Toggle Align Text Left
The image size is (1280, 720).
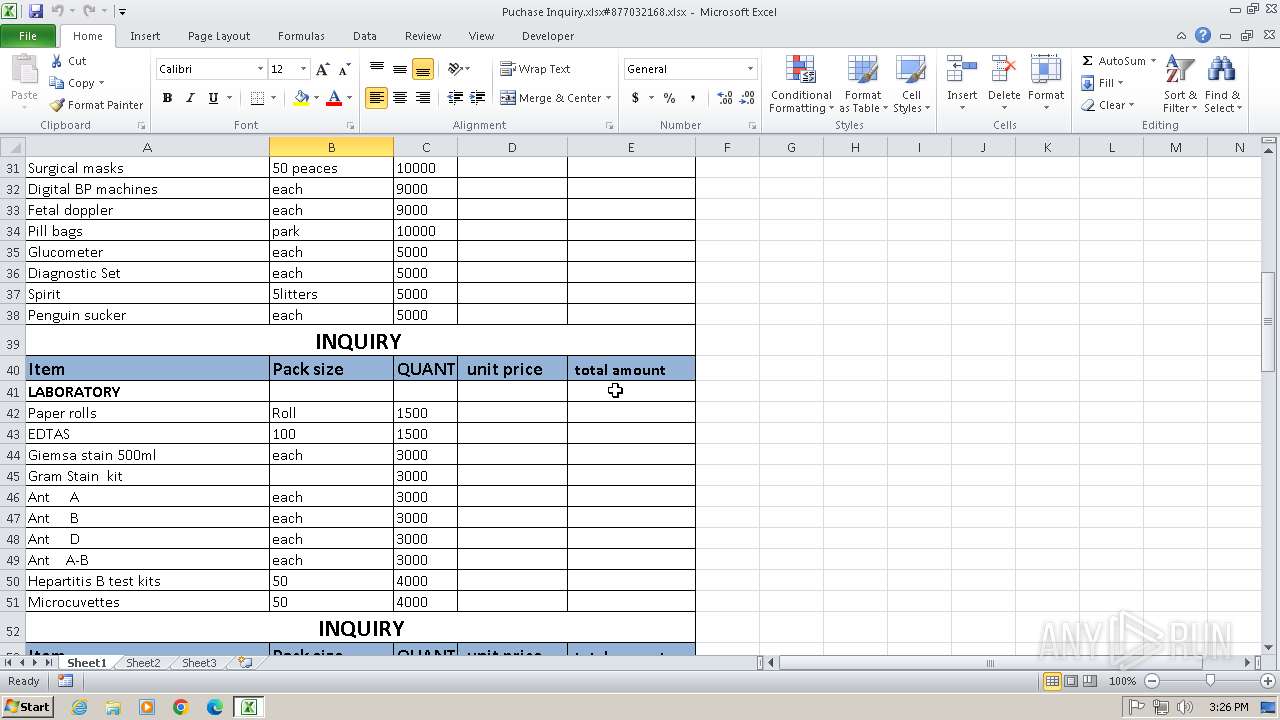[x=377, y=98]
